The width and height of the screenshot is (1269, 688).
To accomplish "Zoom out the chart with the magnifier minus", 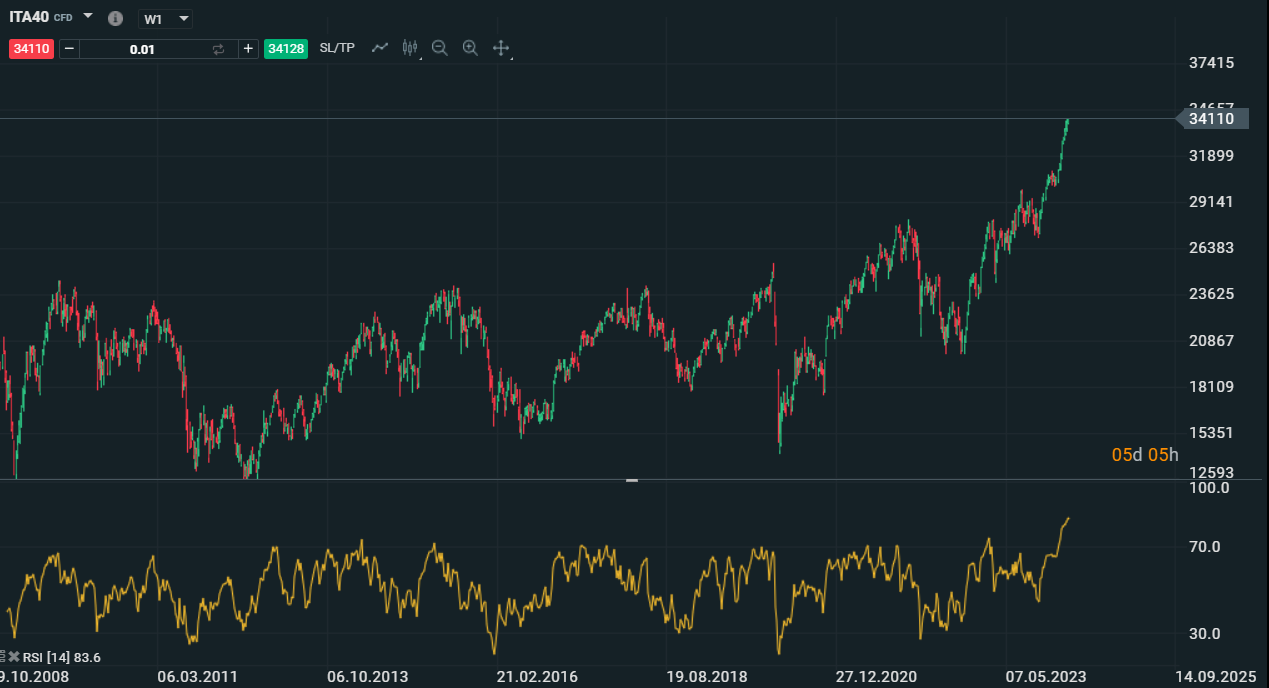I will [439, 48].
